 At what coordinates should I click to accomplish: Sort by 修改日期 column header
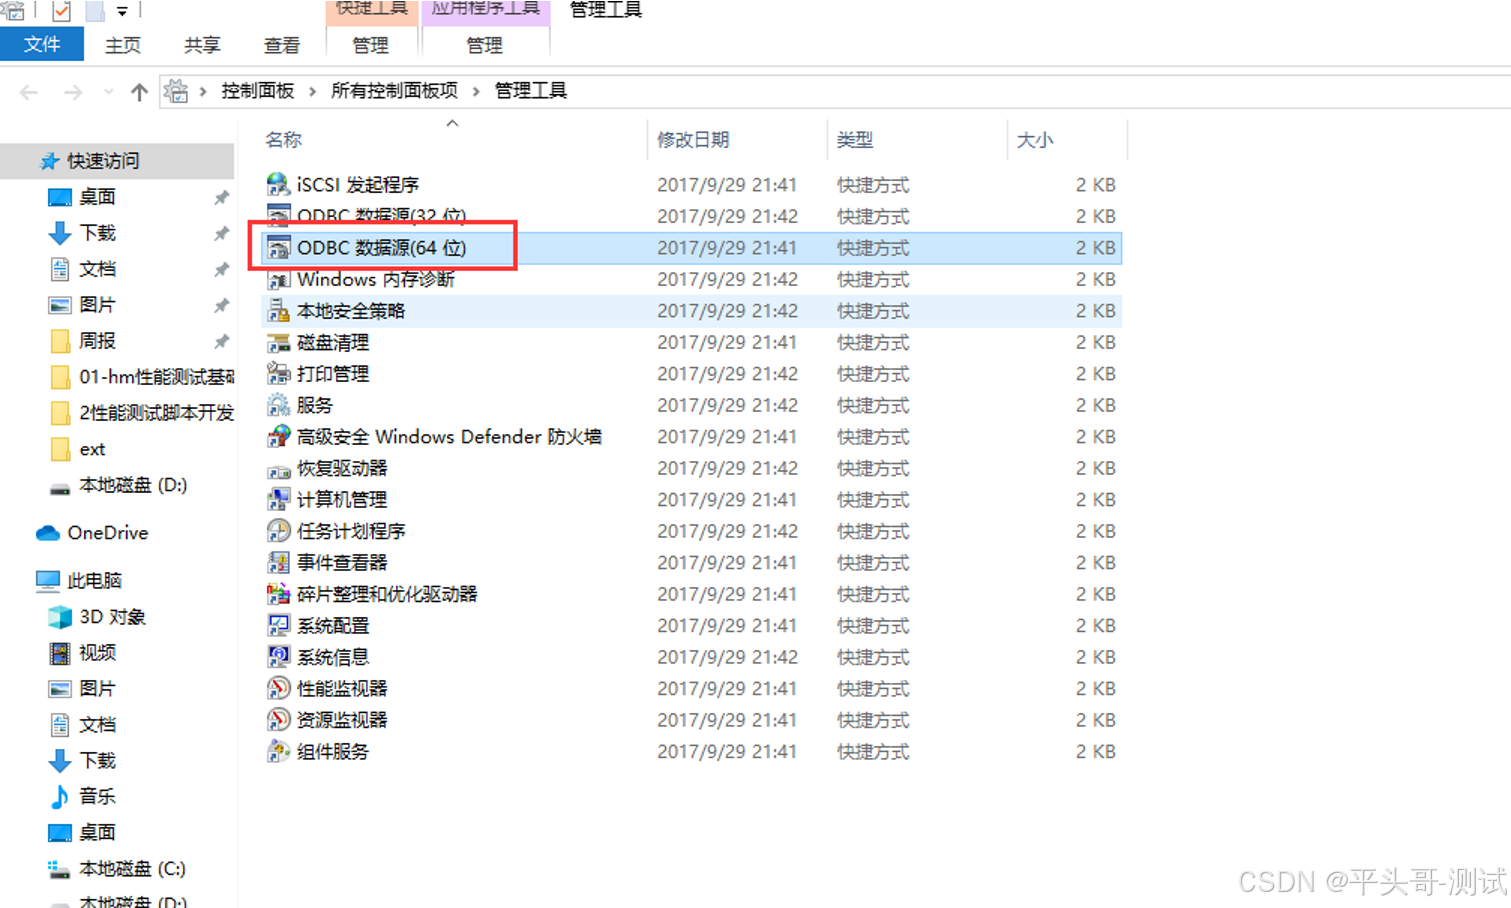pos(693,140)
